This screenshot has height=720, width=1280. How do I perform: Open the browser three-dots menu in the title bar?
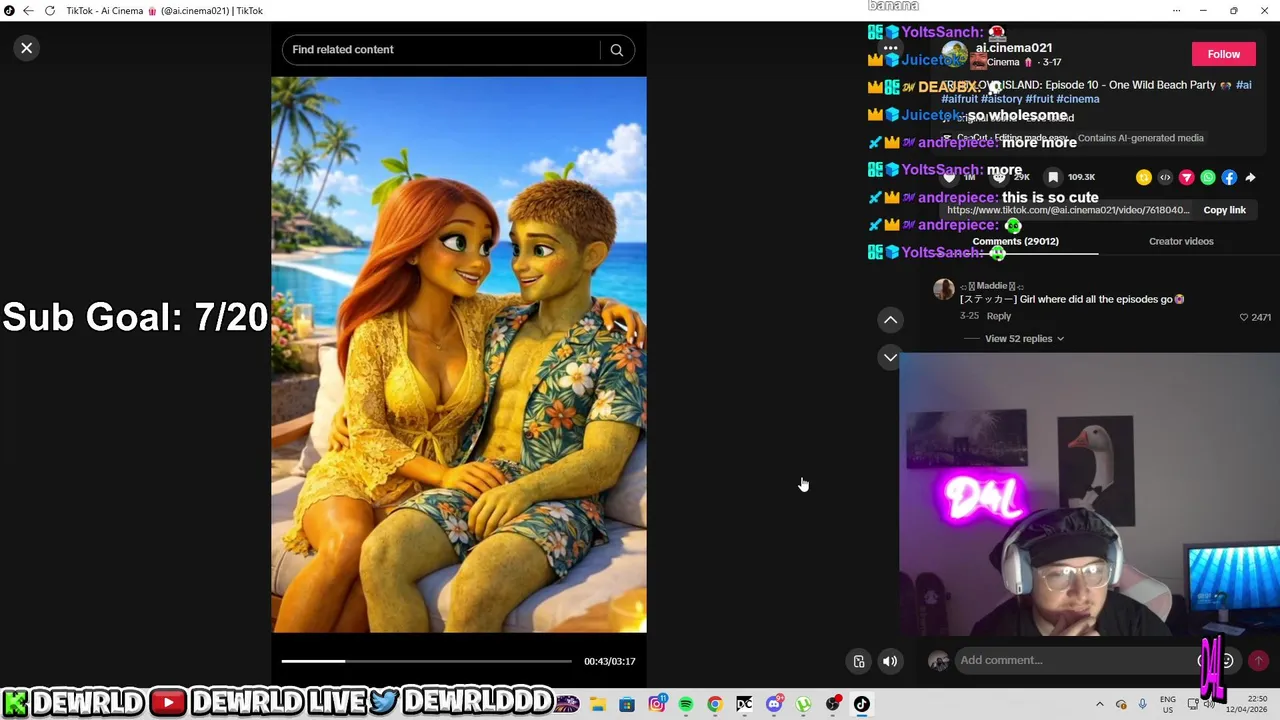1176,11
